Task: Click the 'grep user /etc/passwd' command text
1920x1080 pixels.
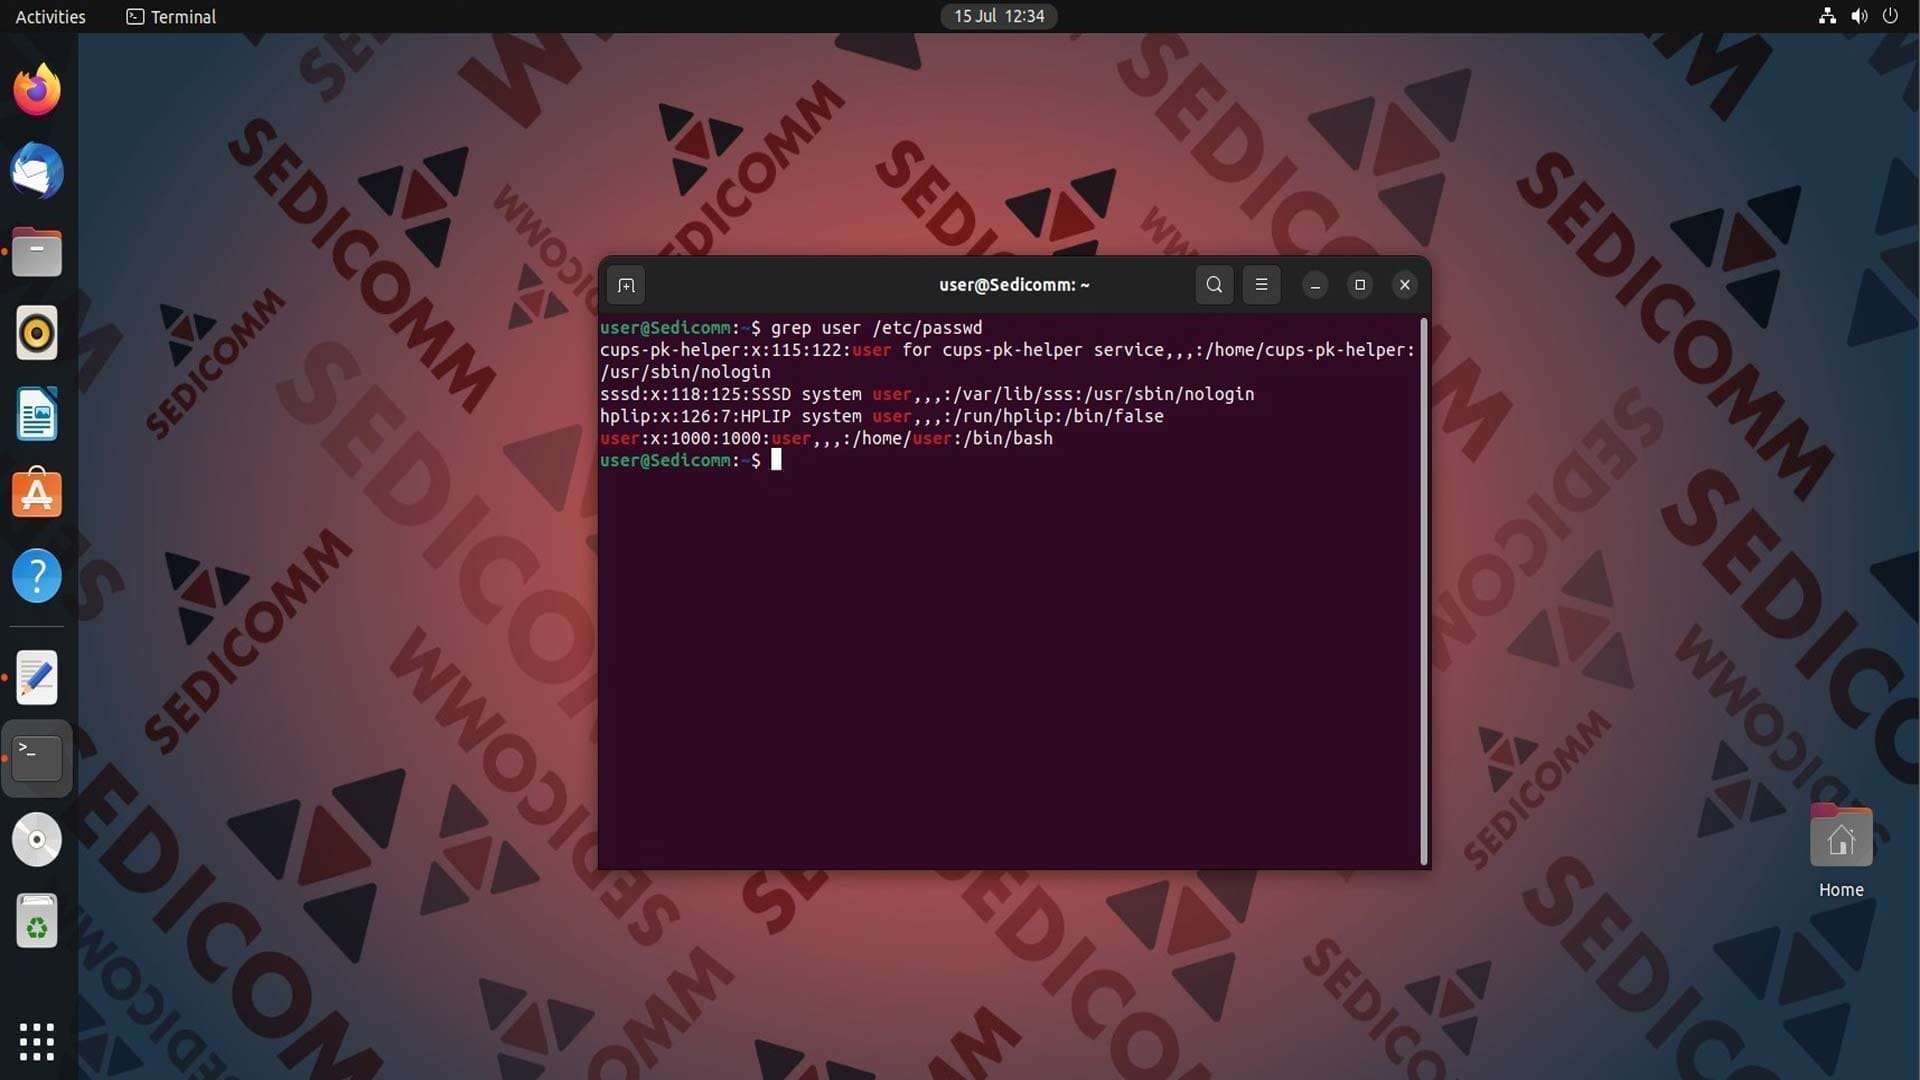Action: click(x=876, y=327)
